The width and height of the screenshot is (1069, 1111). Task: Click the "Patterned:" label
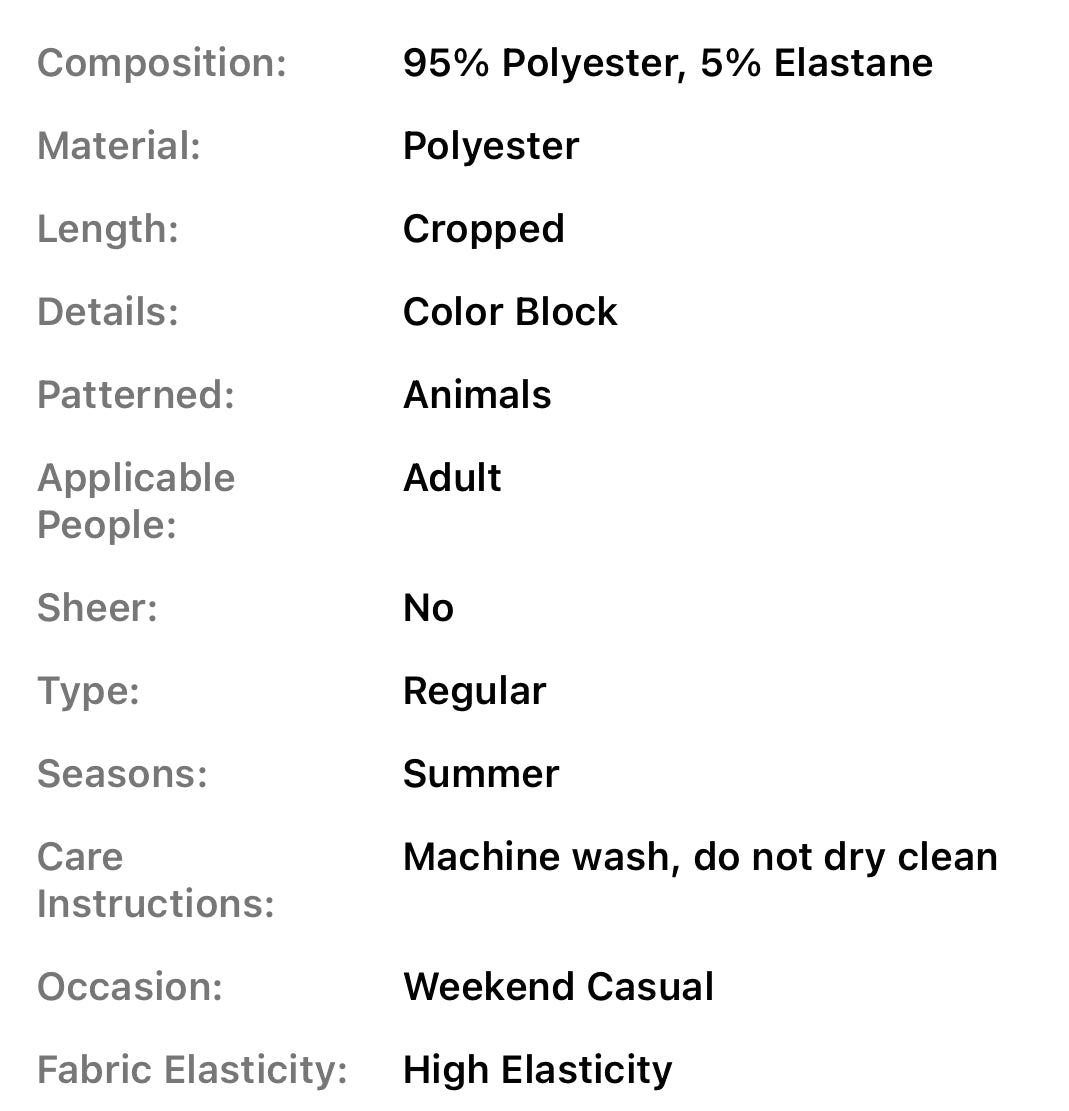tap(135, 395)
